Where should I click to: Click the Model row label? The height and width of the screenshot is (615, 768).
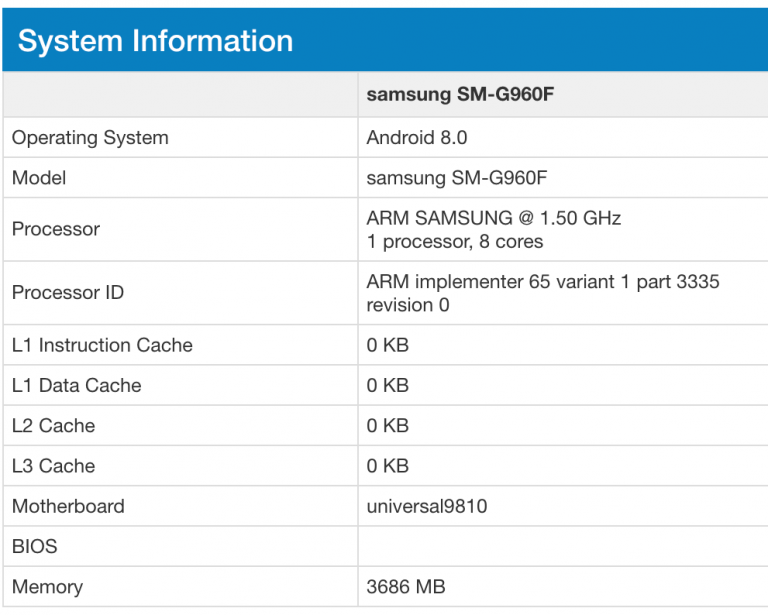tap(39, 178)
